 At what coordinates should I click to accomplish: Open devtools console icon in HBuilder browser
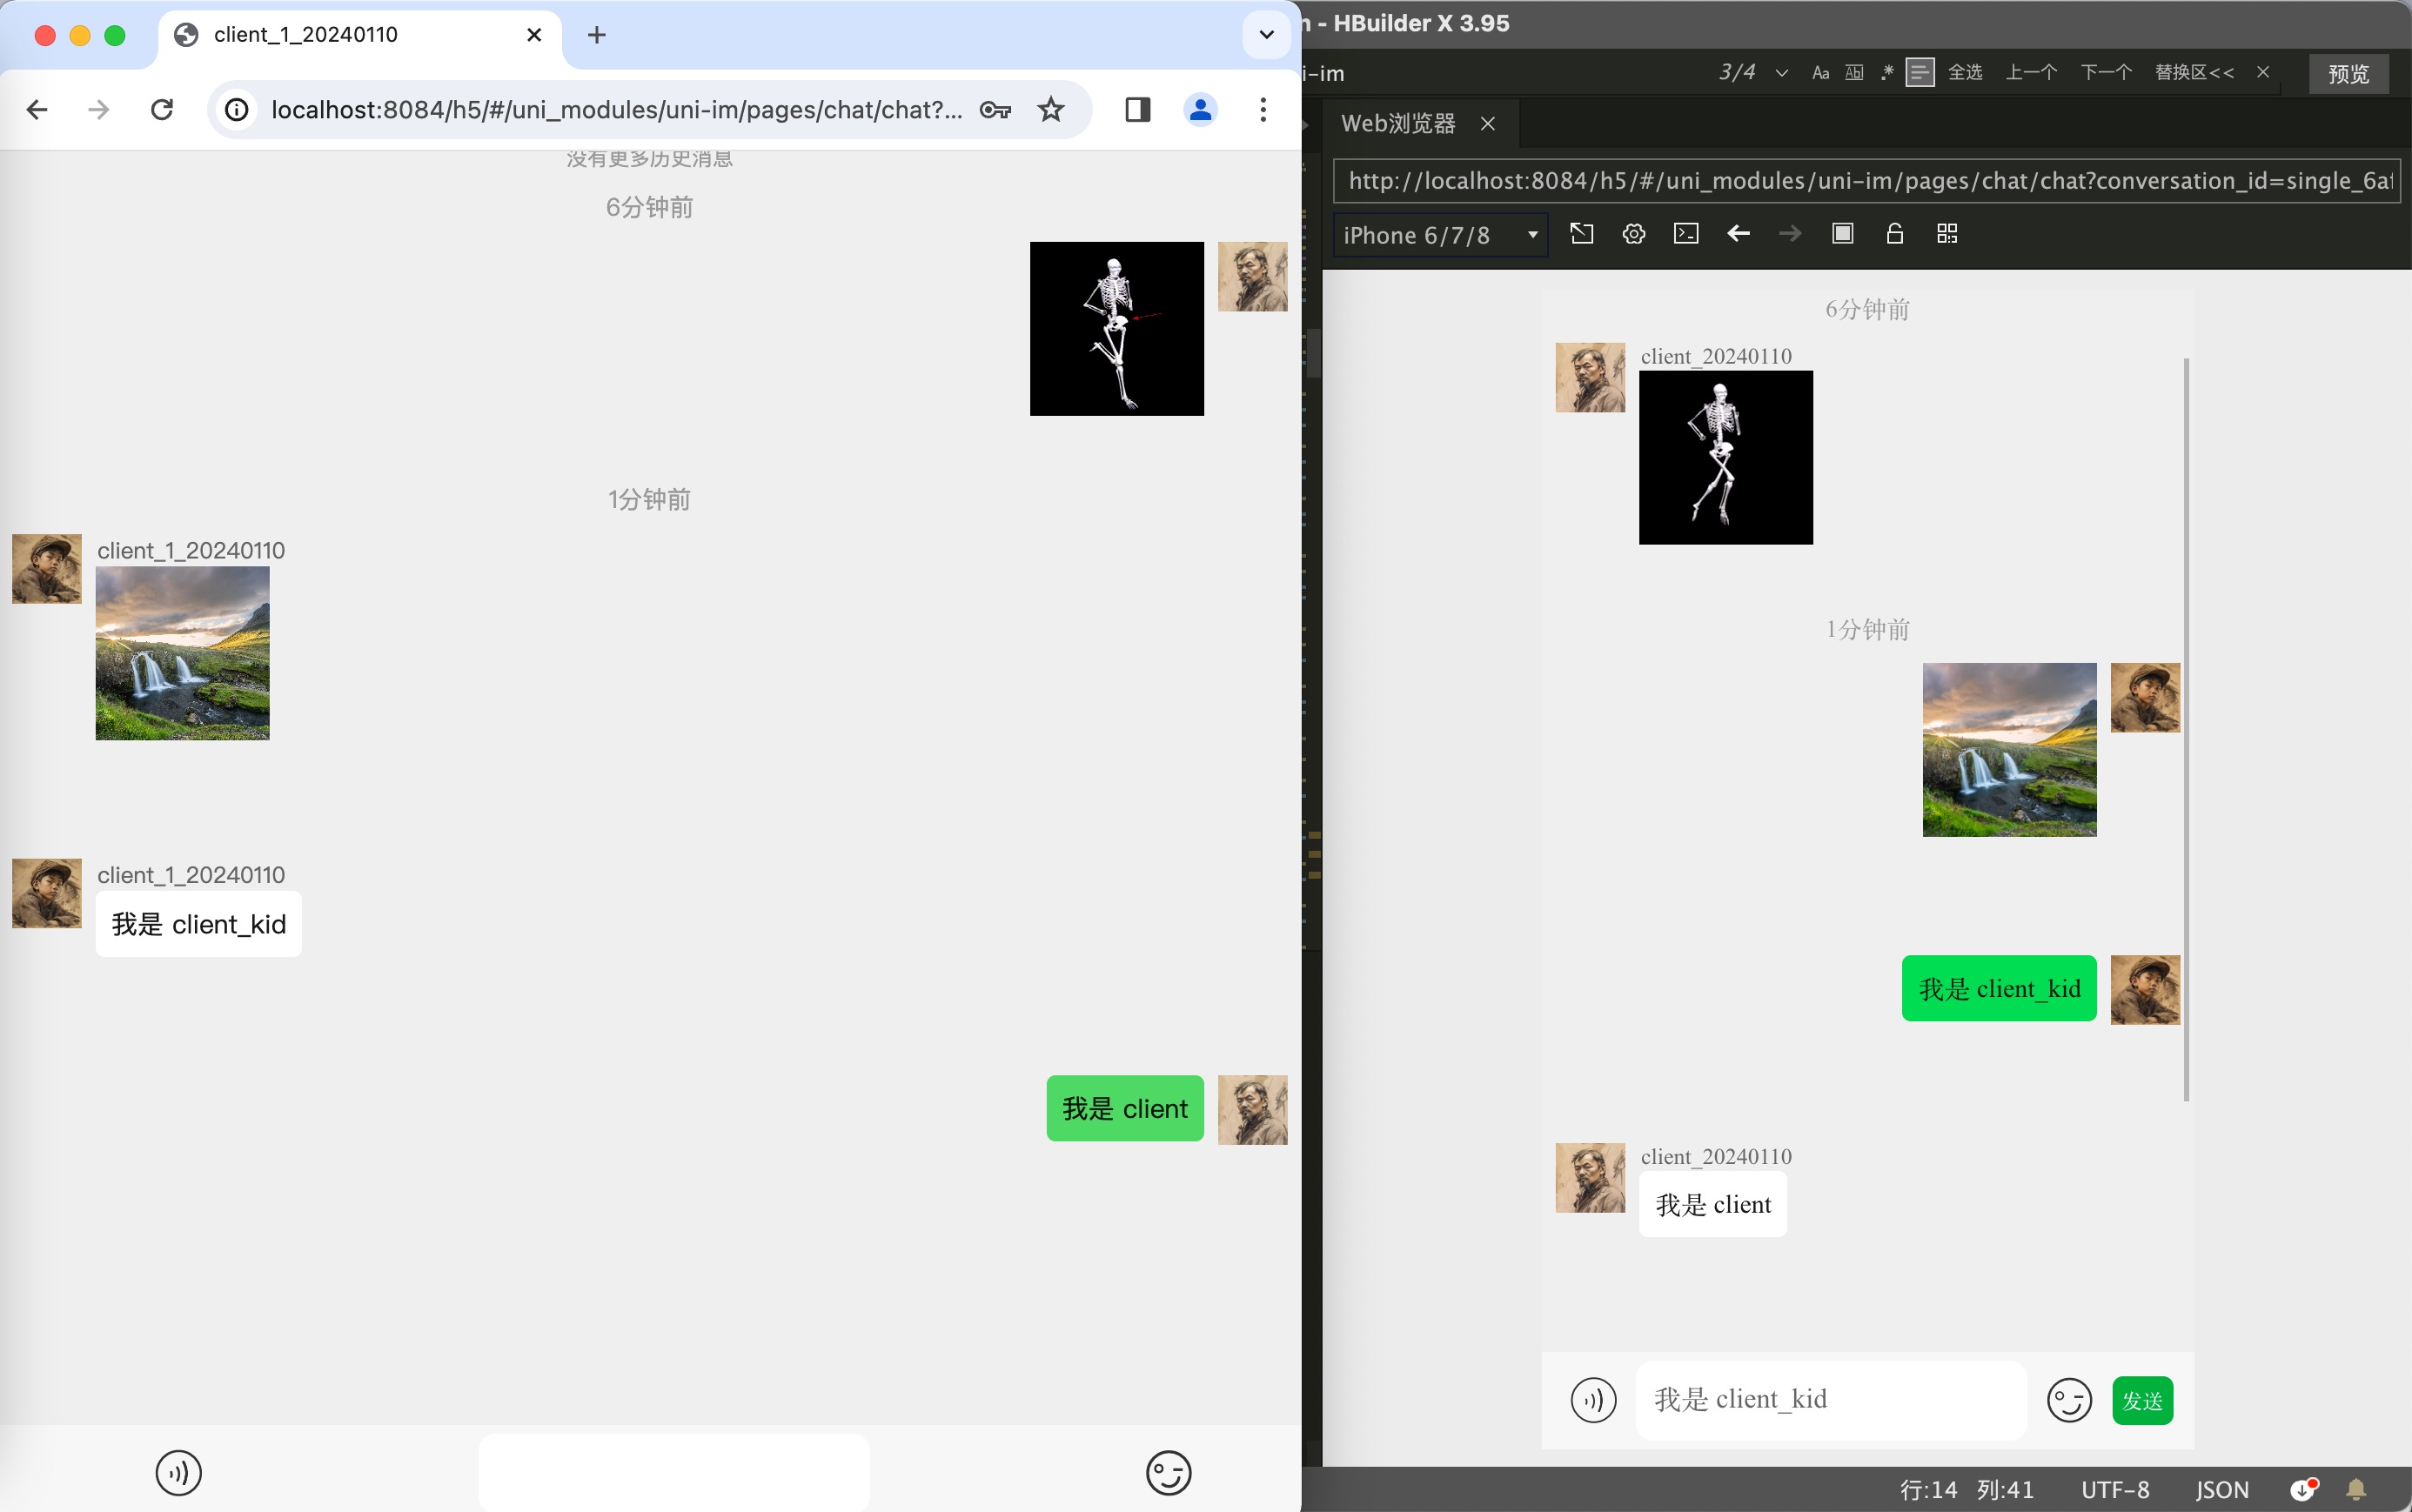pyautogui.click(x=1685, y=234)
